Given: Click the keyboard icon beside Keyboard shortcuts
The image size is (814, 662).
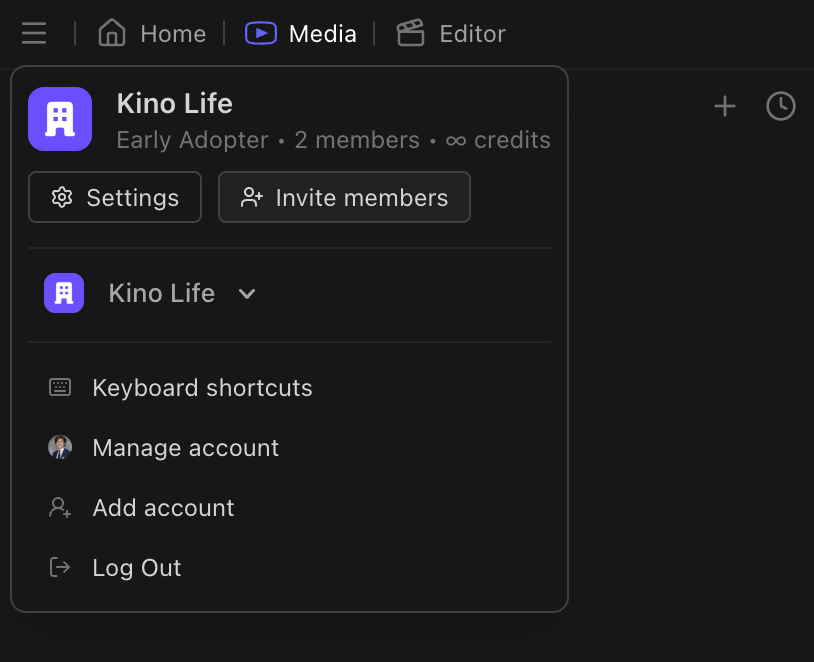Looking at the screenshot, I should pyautogui.click(x=59, y=387).
